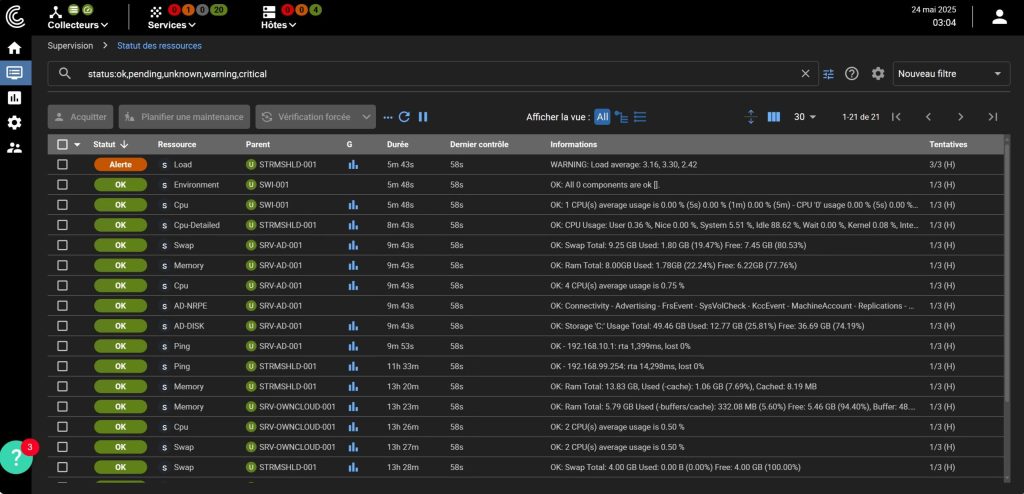This screenshot has height=494, width=1024.
Task: Refresh the resource list
Action: point(404,117)
